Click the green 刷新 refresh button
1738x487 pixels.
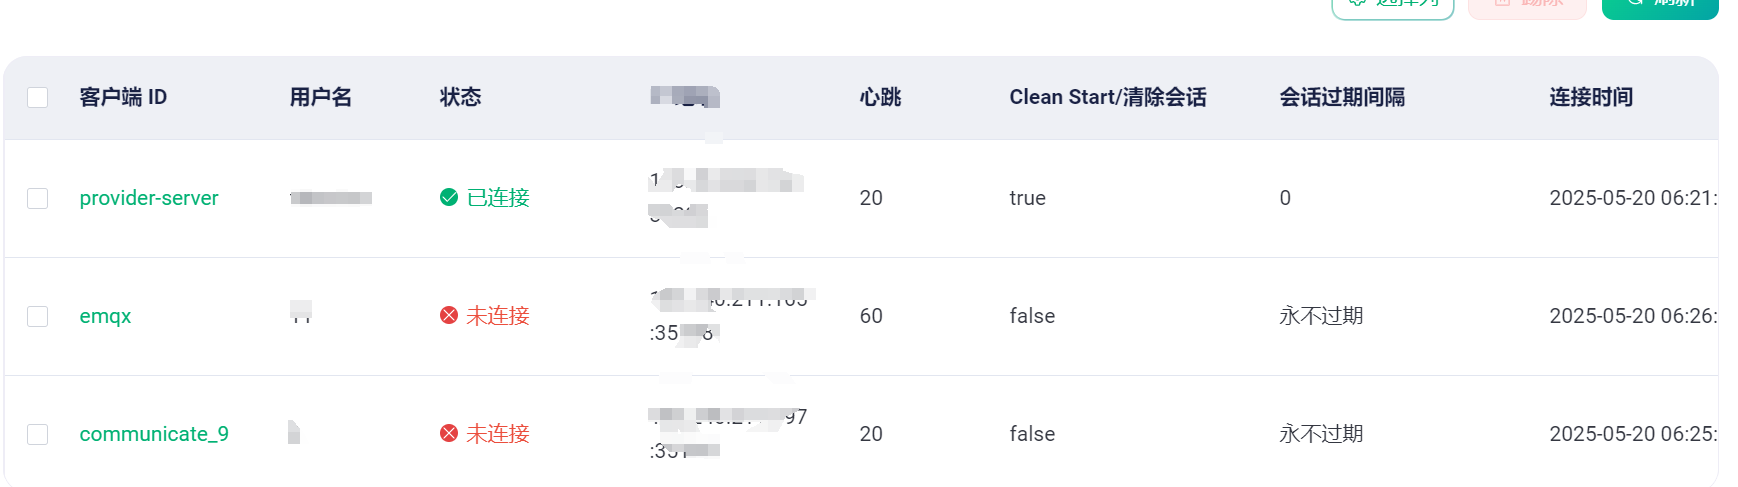[1660, 5]
